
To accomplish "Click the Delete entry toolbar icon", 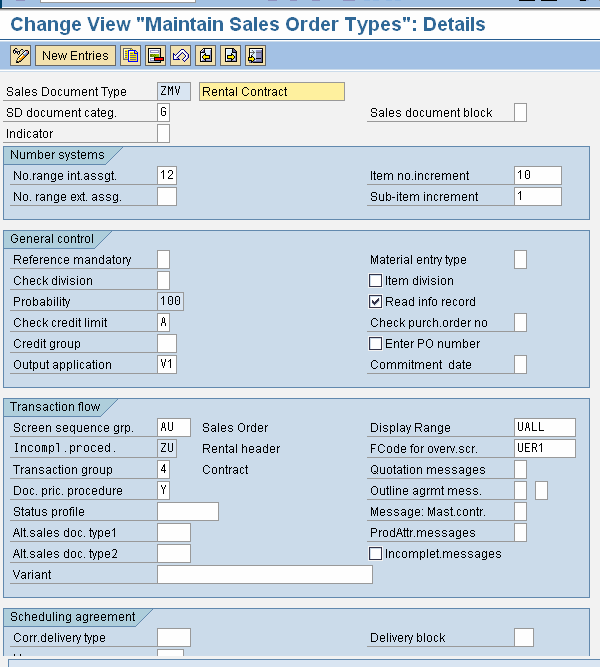I will pyautogui.click(x=155, y=56).
